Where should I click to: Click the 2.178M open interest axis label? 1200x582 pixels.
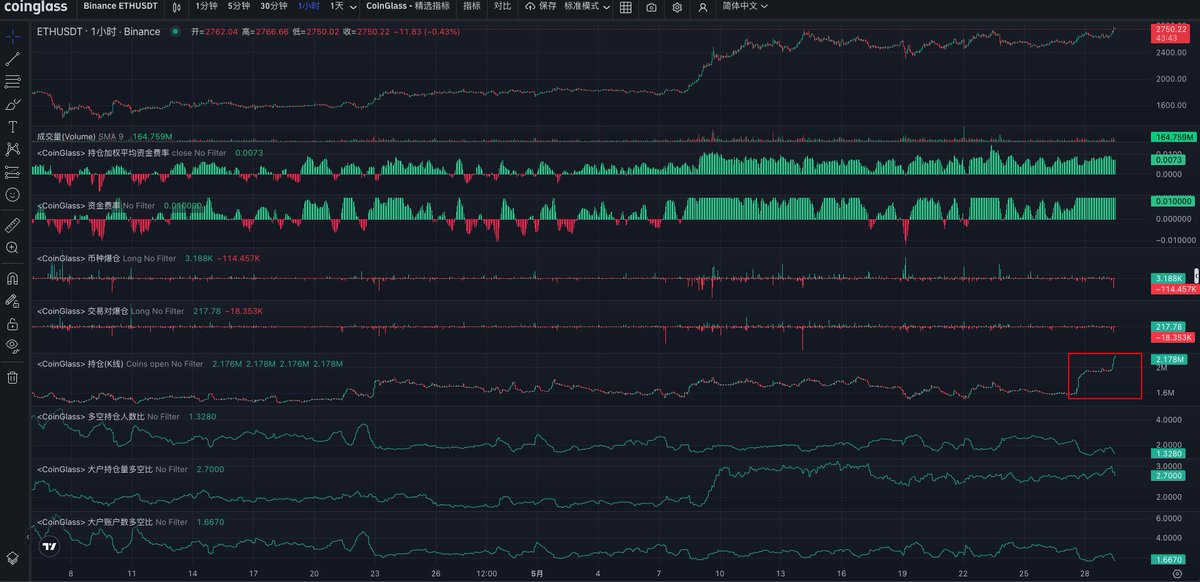1170,359
